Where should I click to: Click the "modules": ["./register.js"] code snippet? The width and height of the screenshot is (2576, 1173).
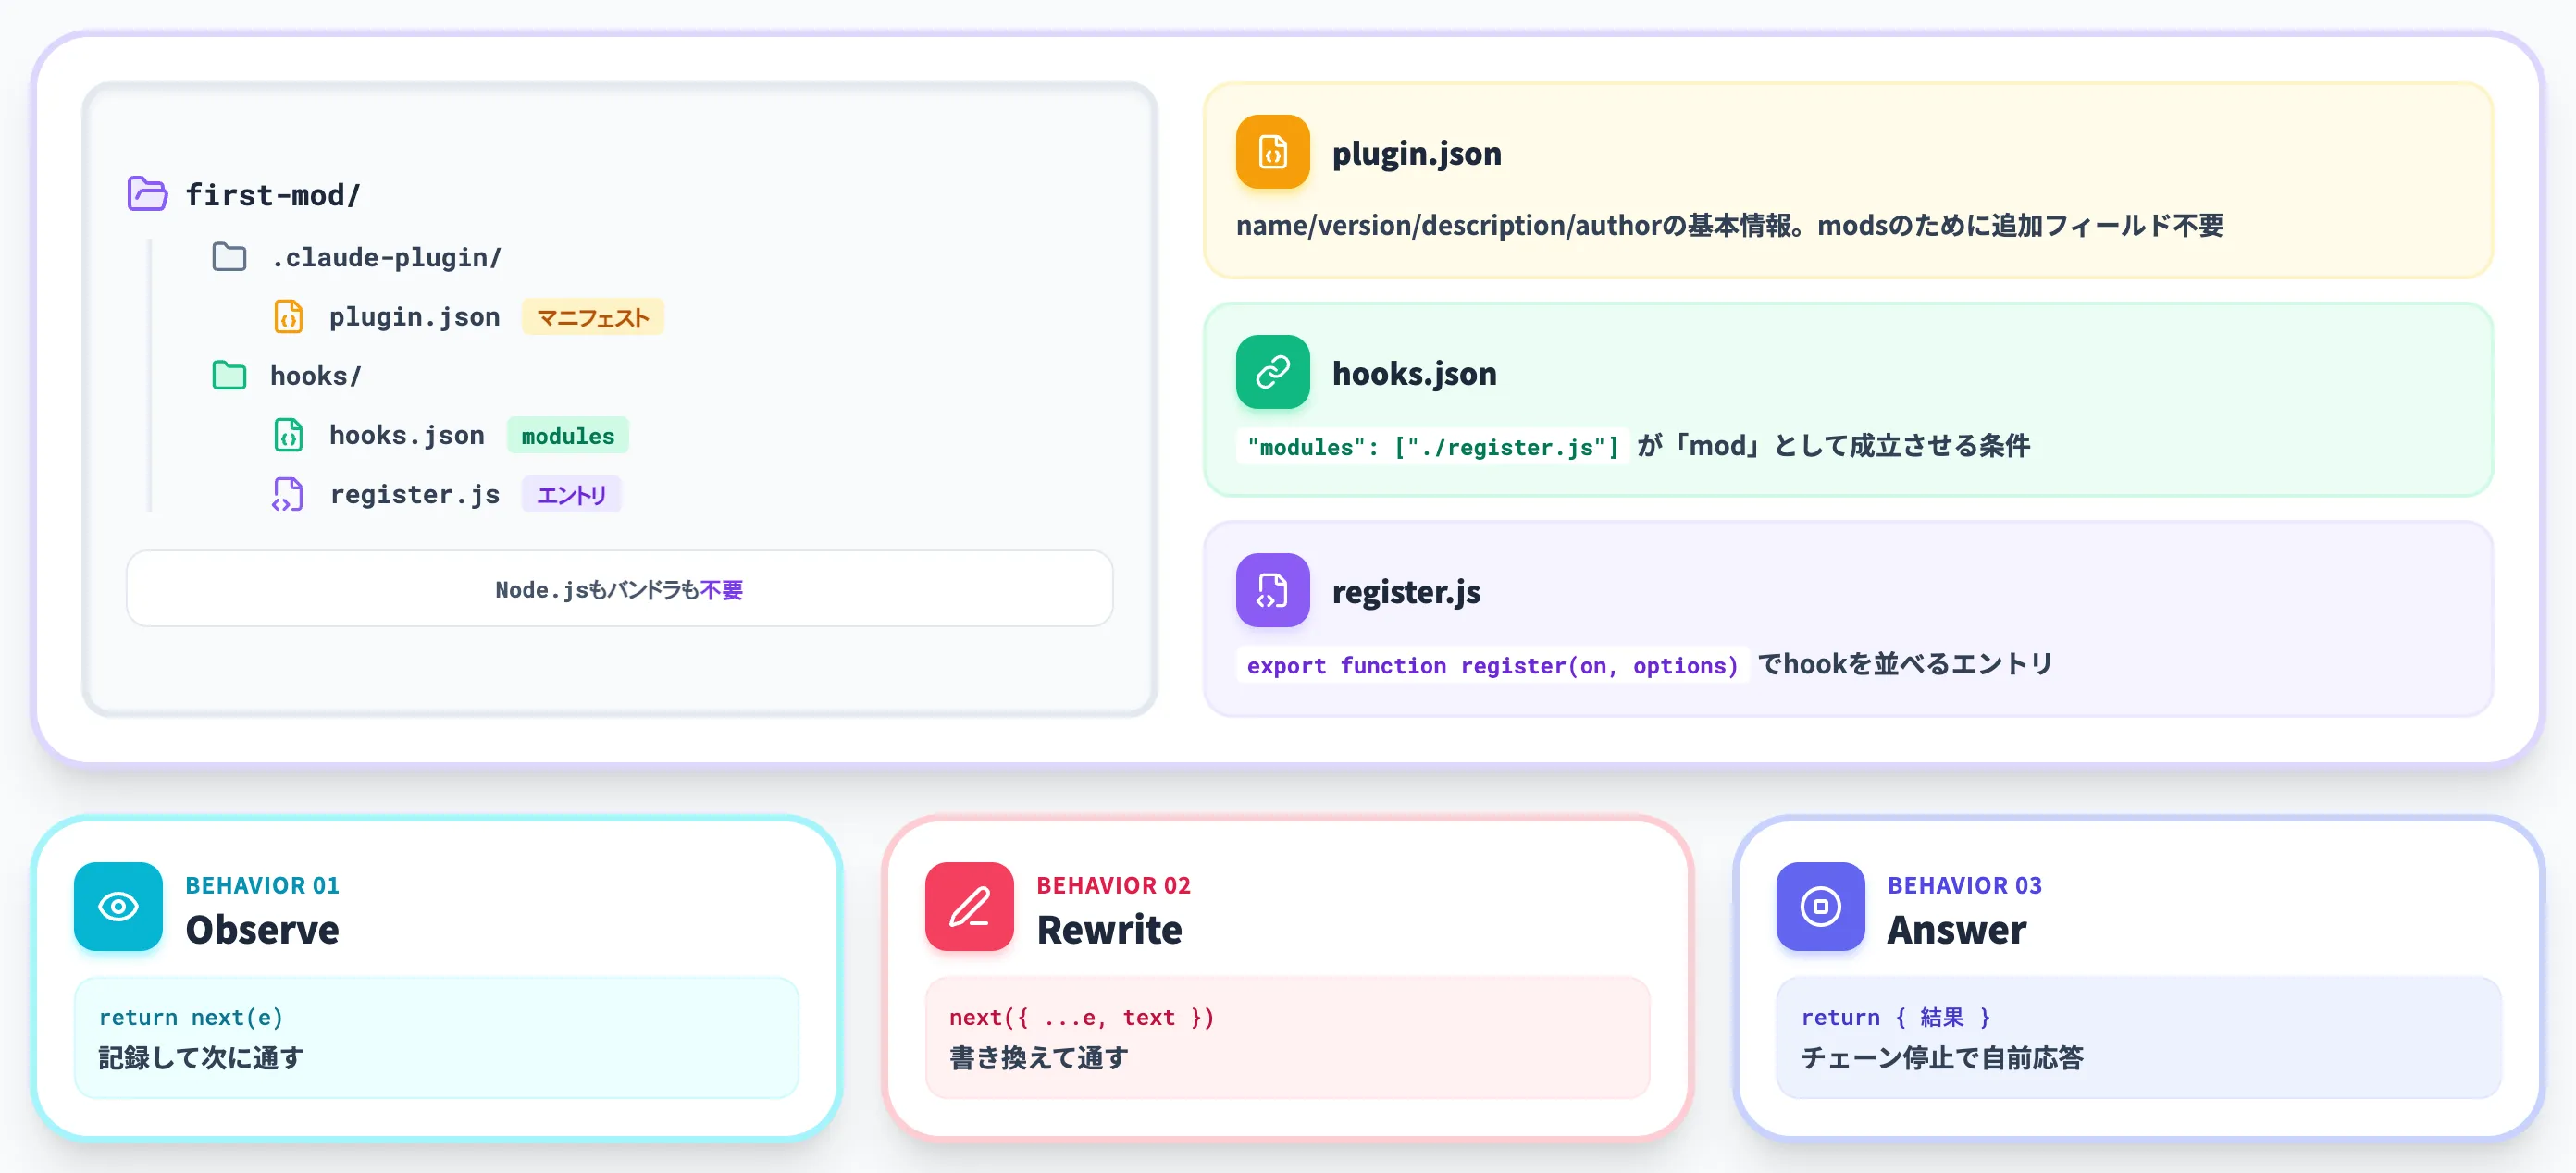(1433, 446)
